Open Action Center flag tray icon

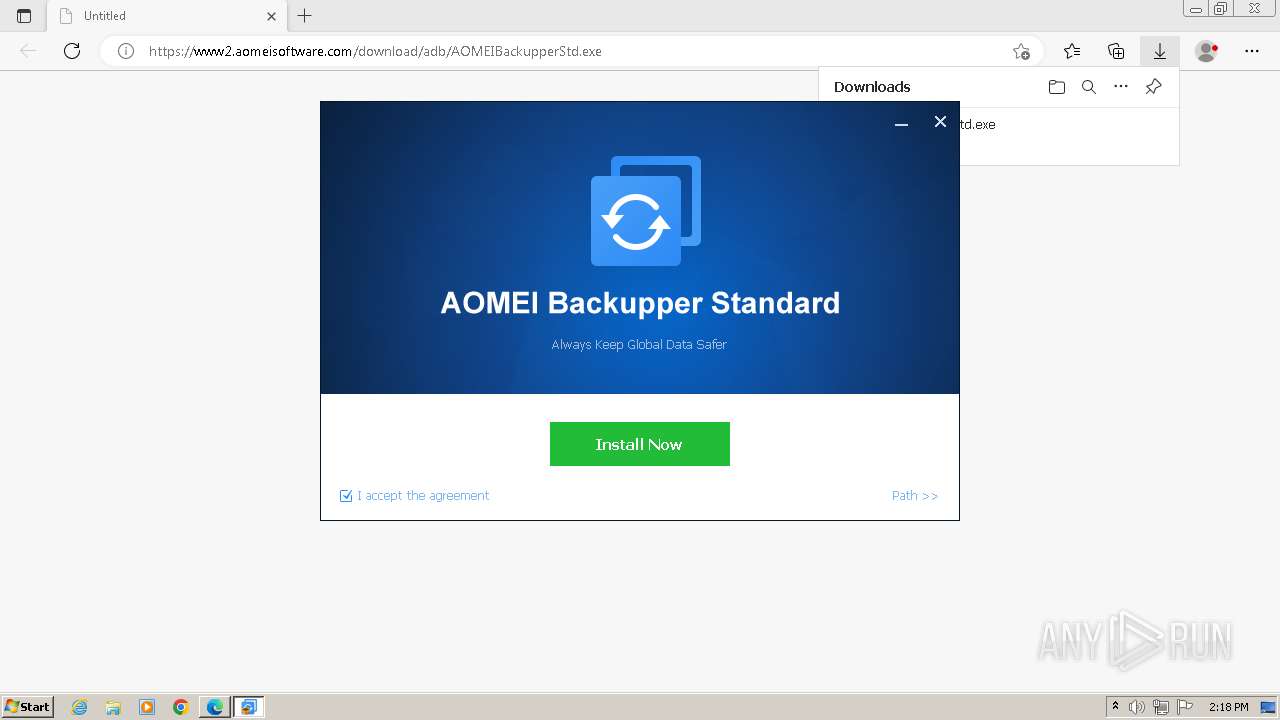click(x=1184, y=707)
